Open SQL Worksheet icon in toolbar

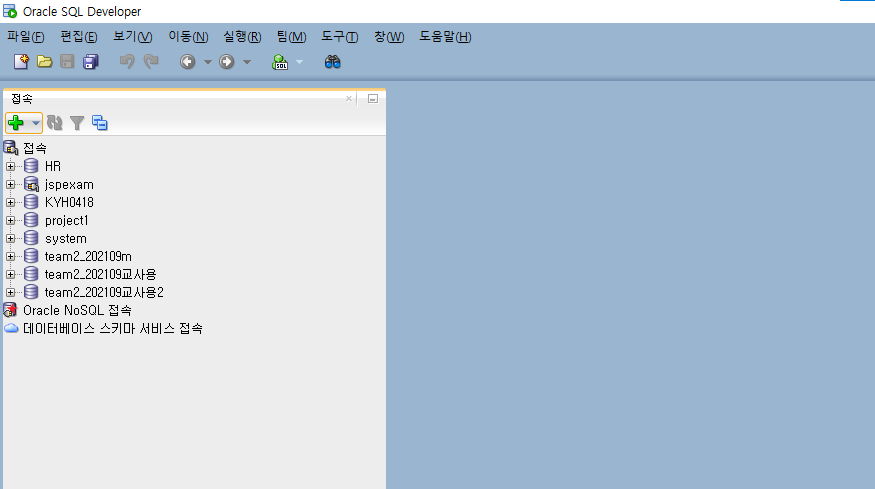point(280,61)
